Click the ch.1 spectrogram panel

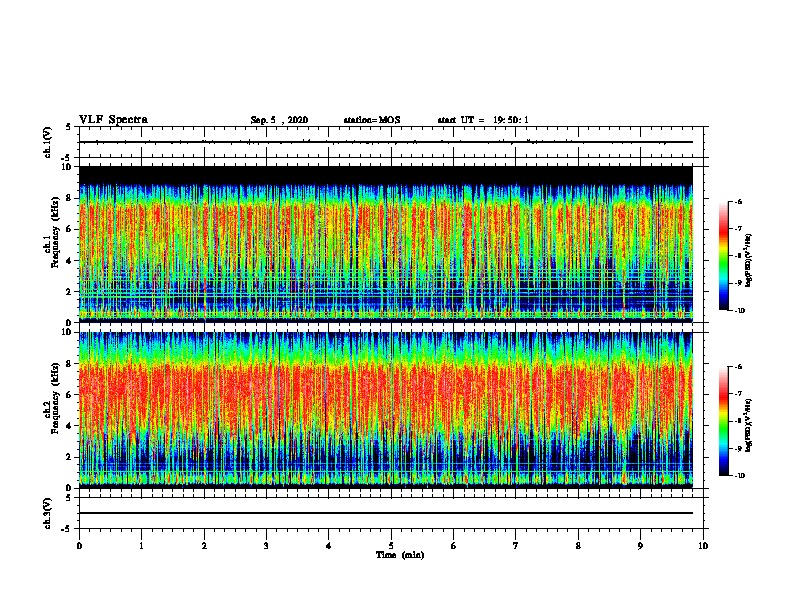coord(386,244)
